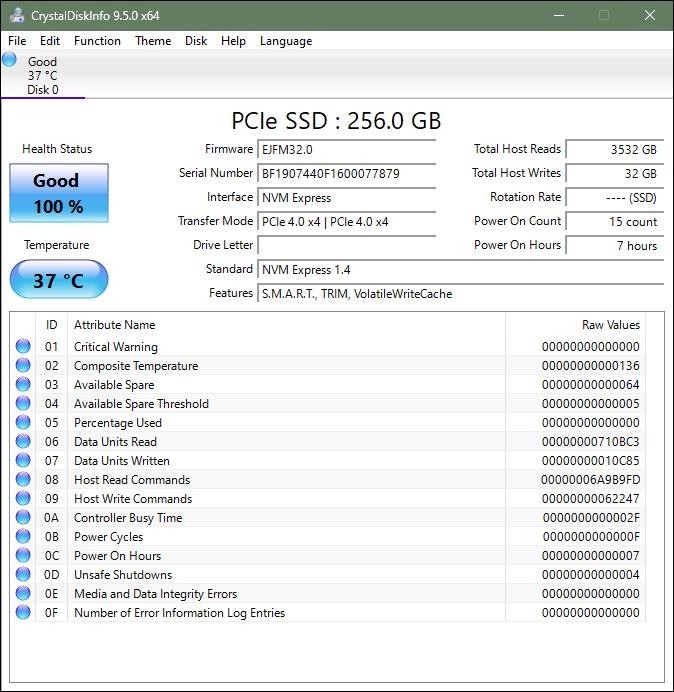Open the Edit menu
674x692 pixels.
[49, 41]
